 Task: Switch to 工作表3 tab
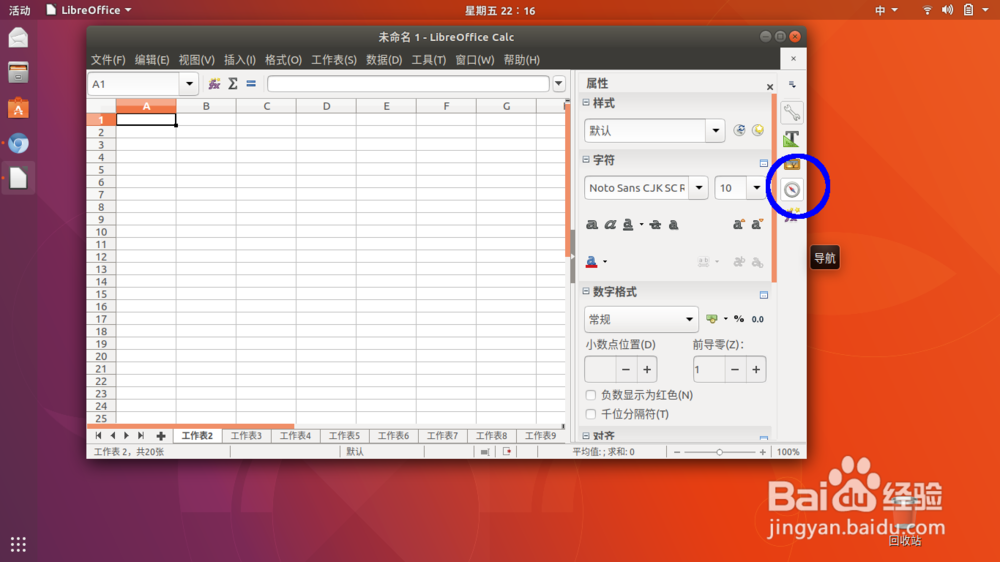pos(246,436)
